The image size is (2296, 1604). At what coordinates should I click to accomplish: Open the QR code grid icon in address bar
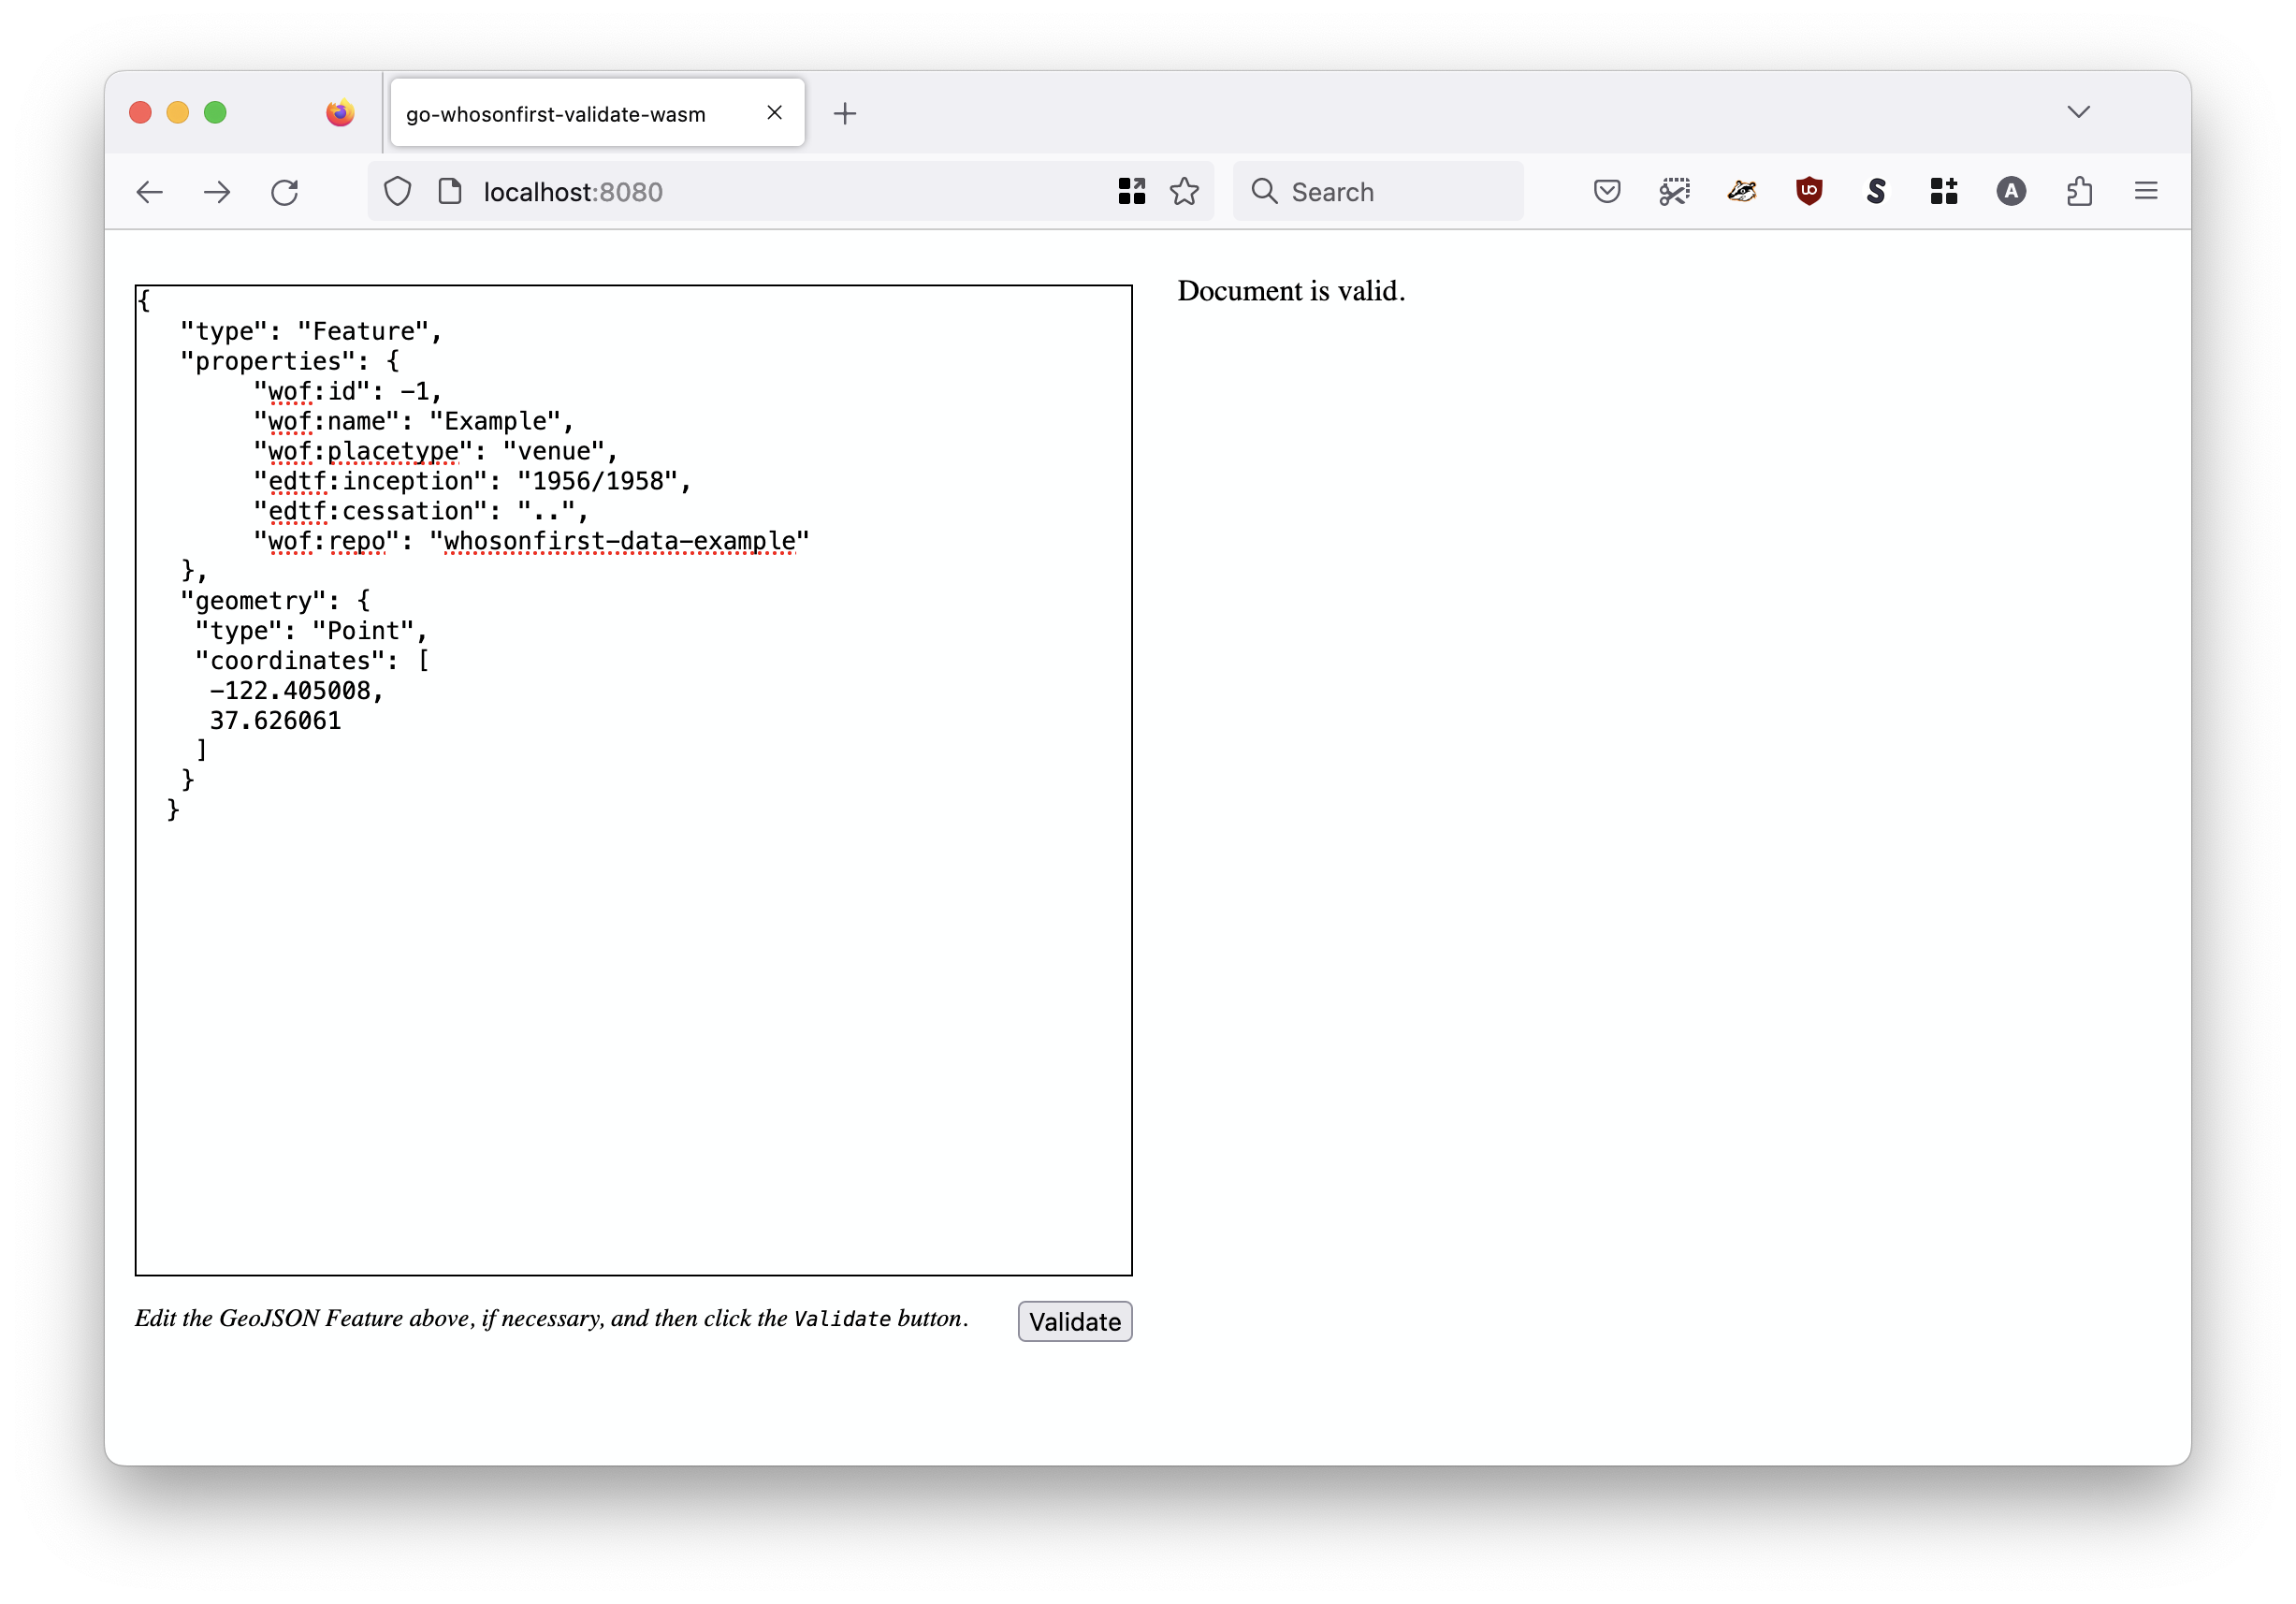pyautogui.click(x=1131, y=191)
